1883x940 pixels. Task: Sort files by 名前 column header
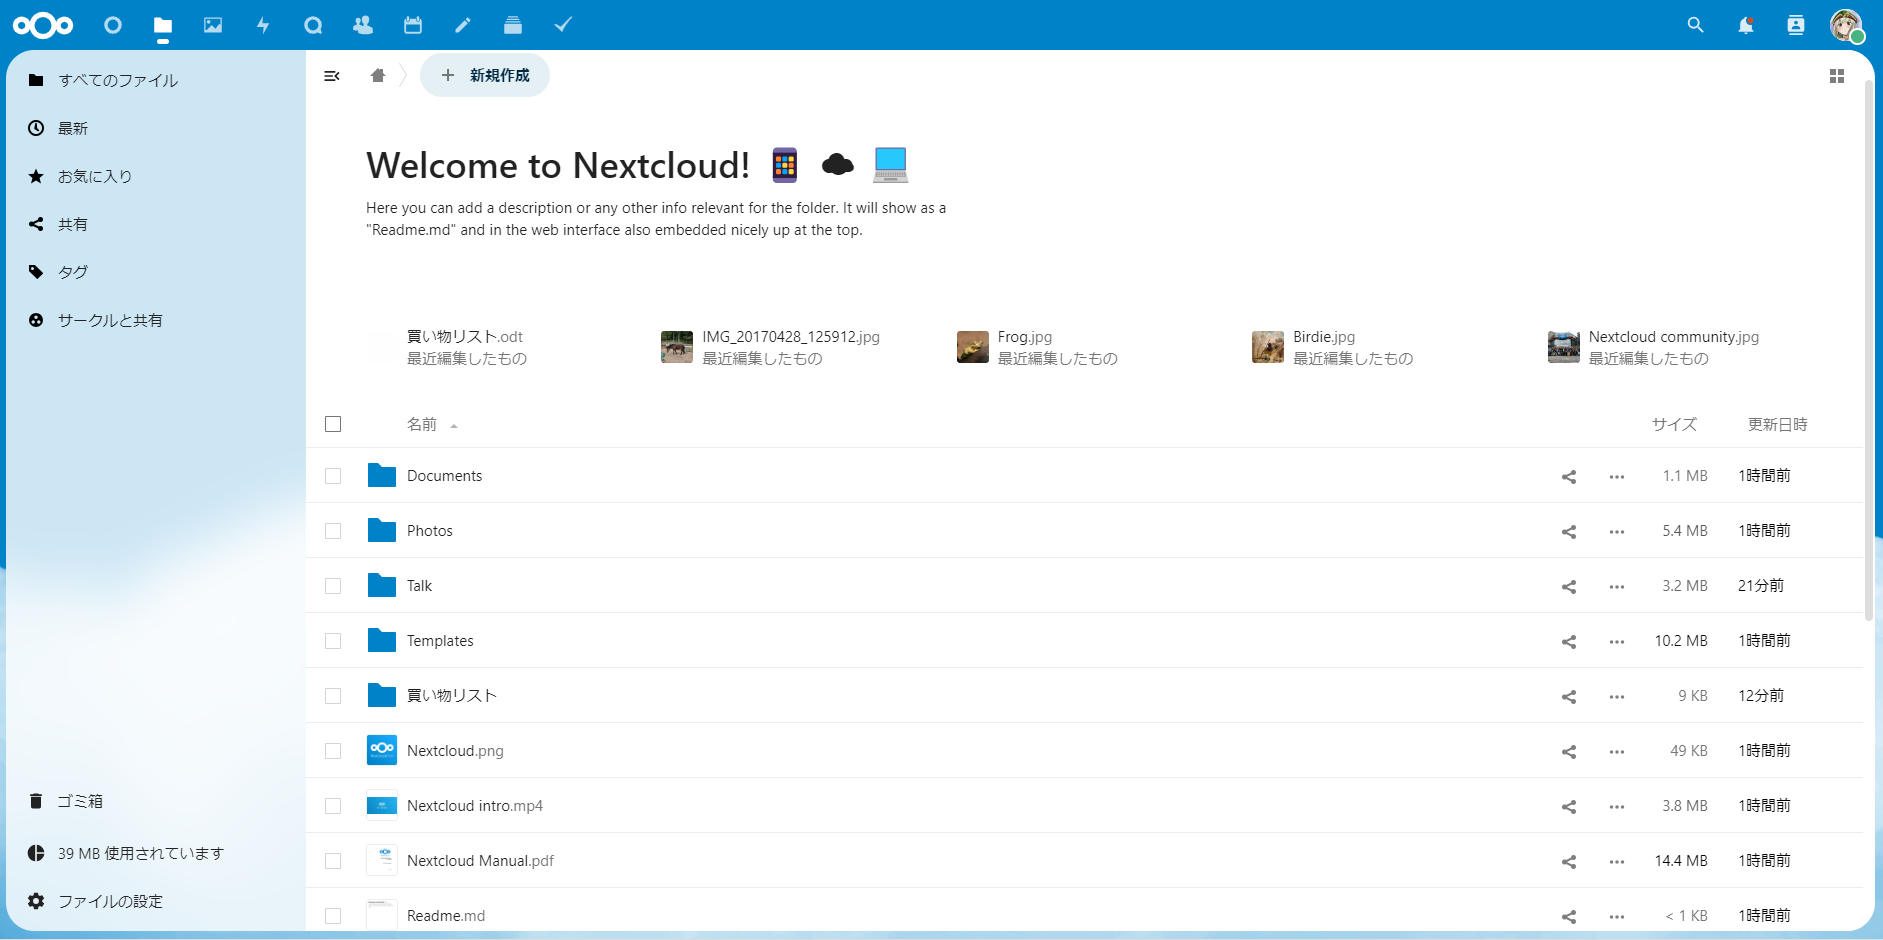(x=422, y=424)
